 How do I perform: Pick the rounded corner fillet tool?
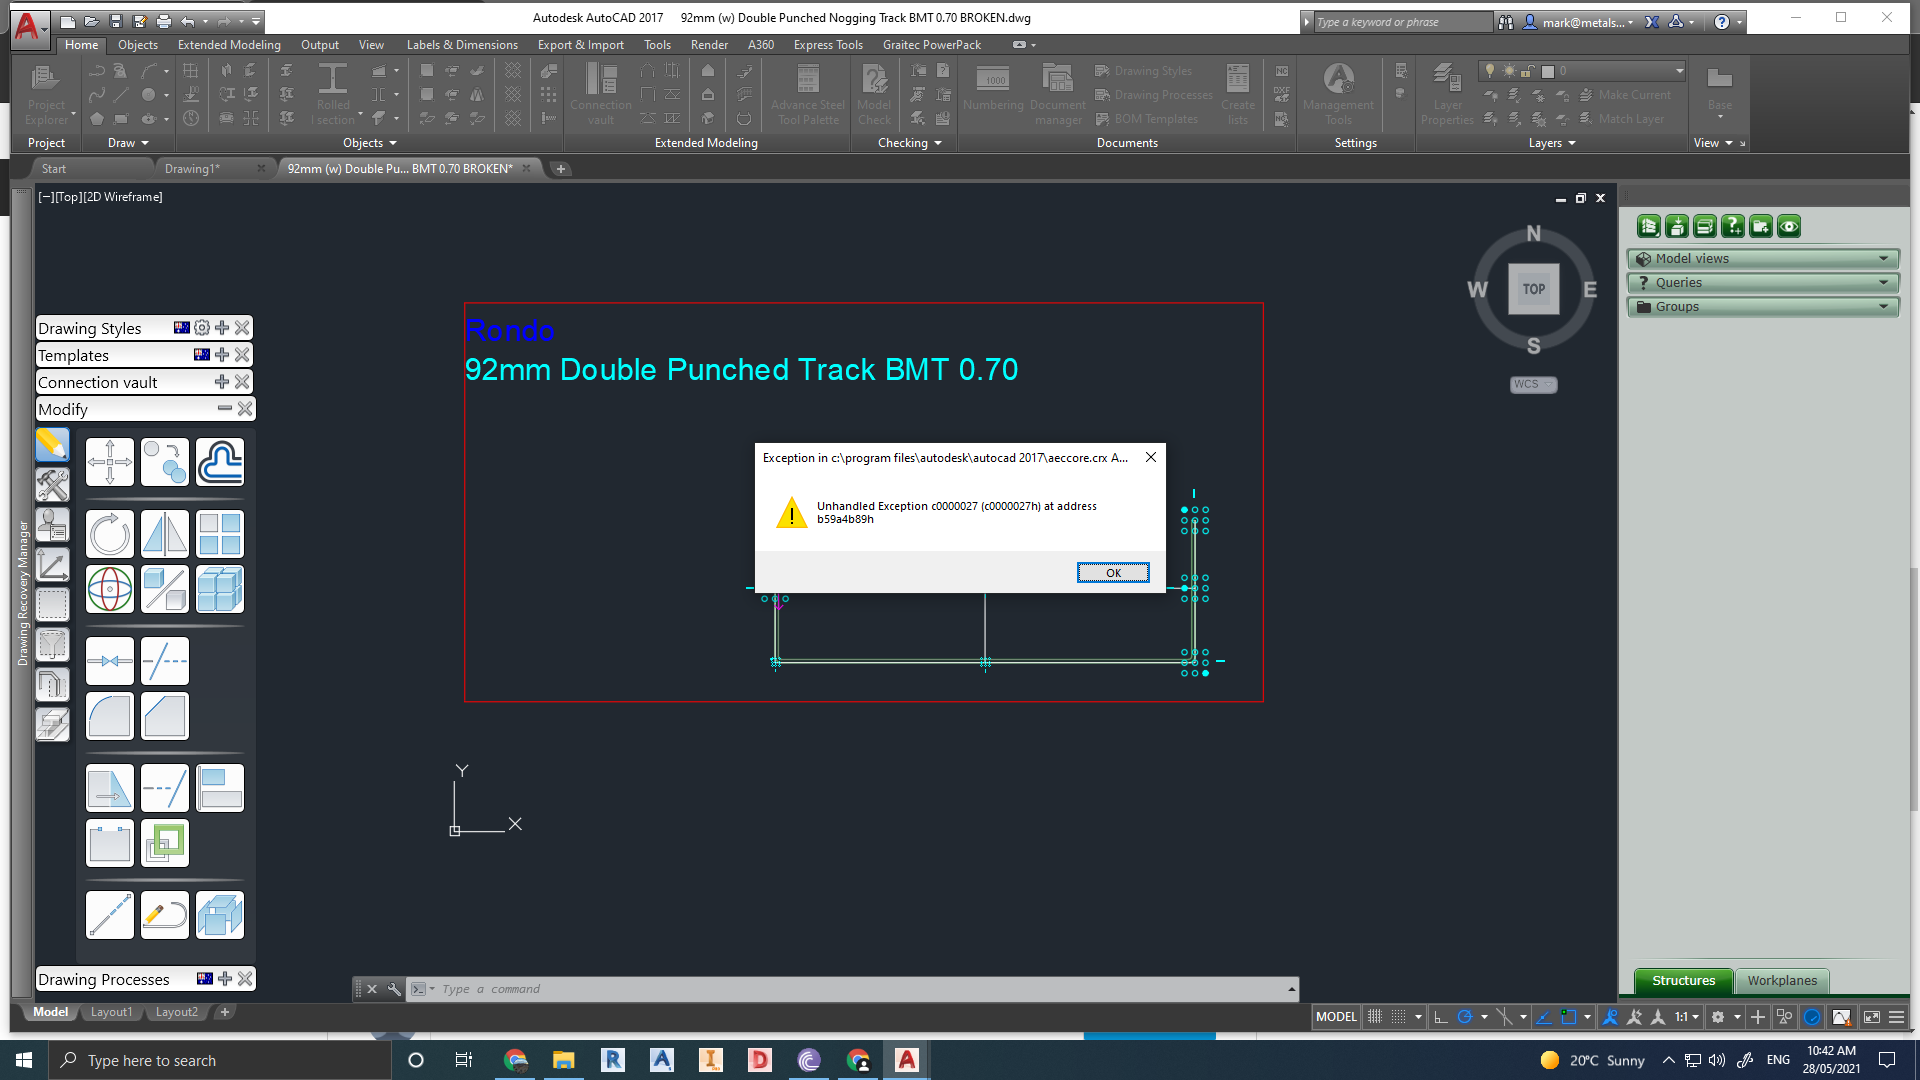click(110, 716)
